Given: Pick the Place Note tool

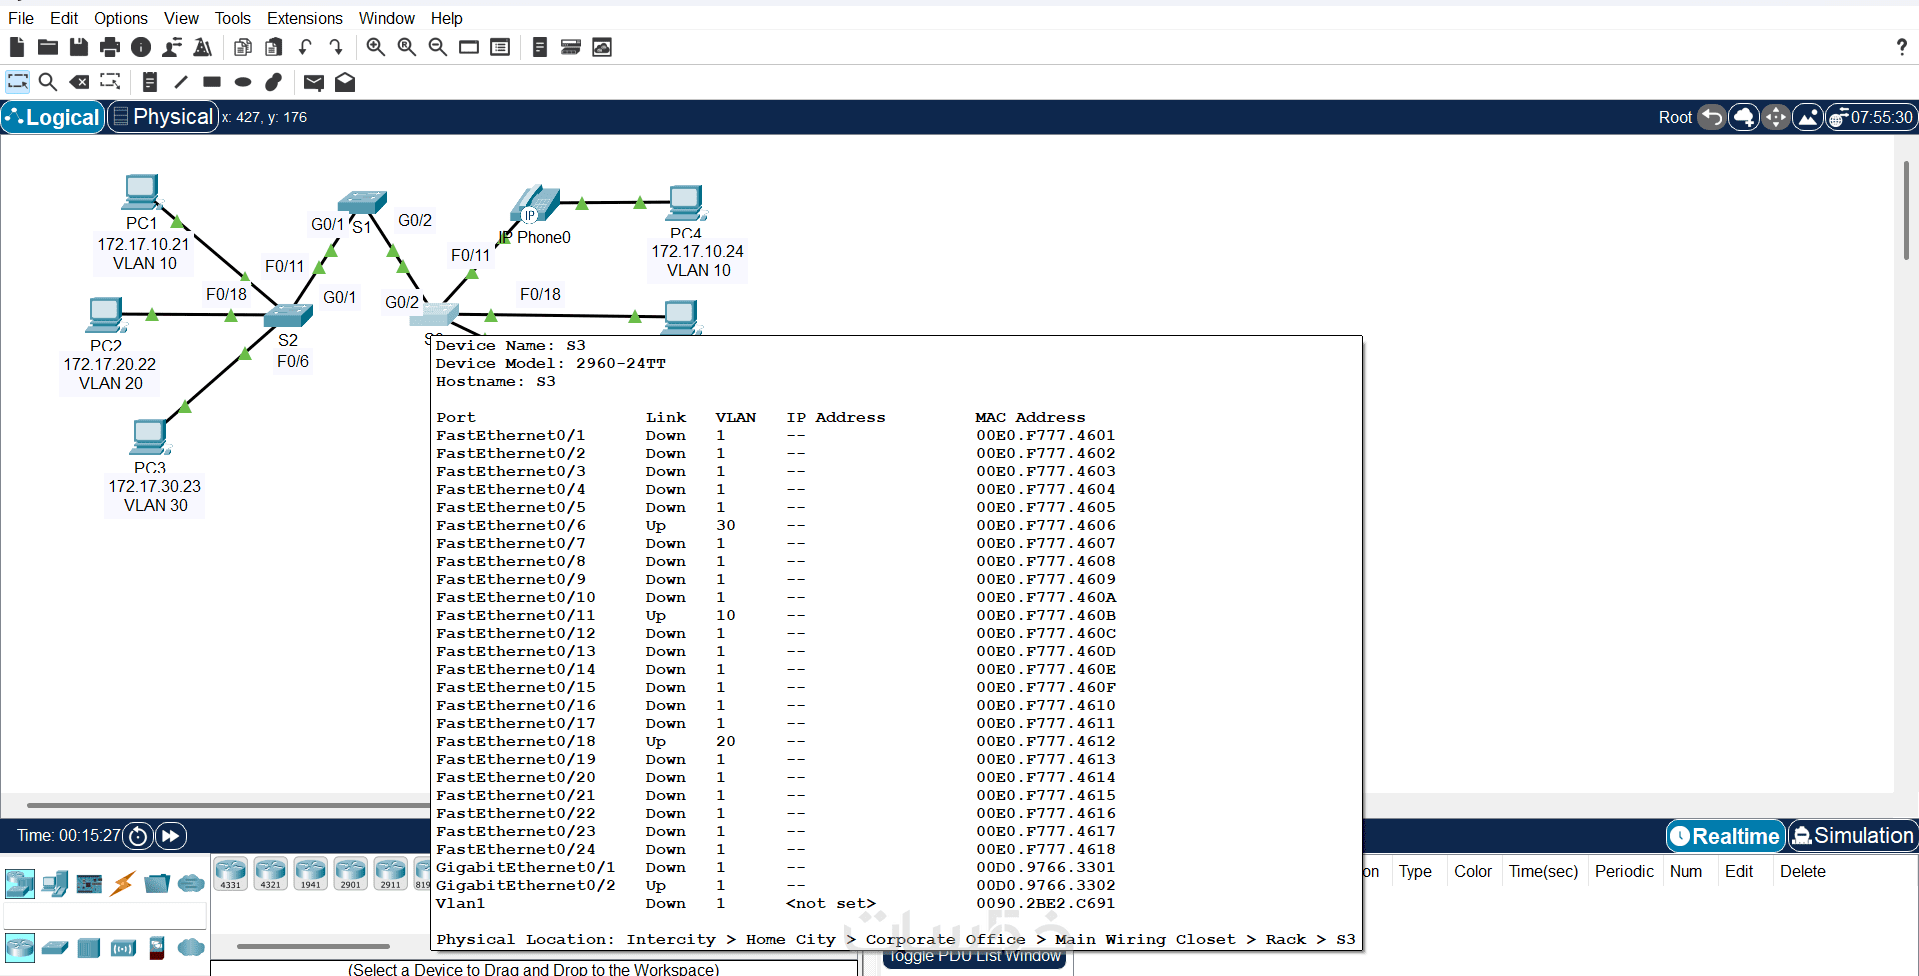Looking at the screenshot, I should (x=150, y=82).
